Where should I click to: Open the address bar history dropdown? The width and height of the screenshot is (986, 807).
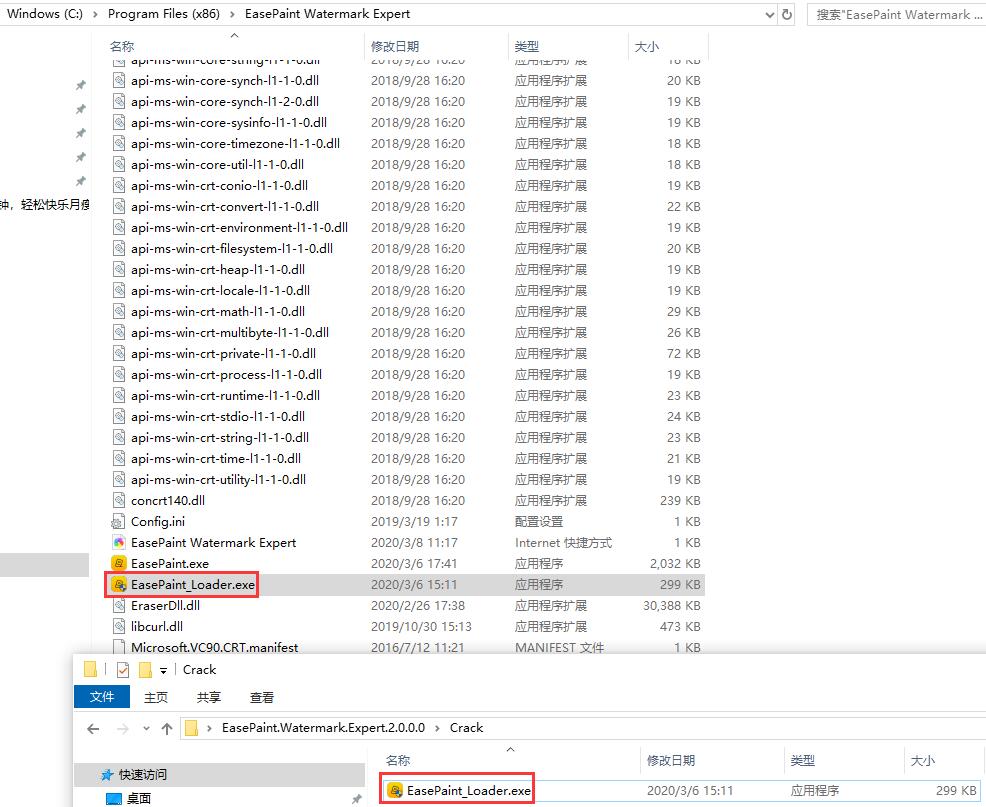(768, 14)
